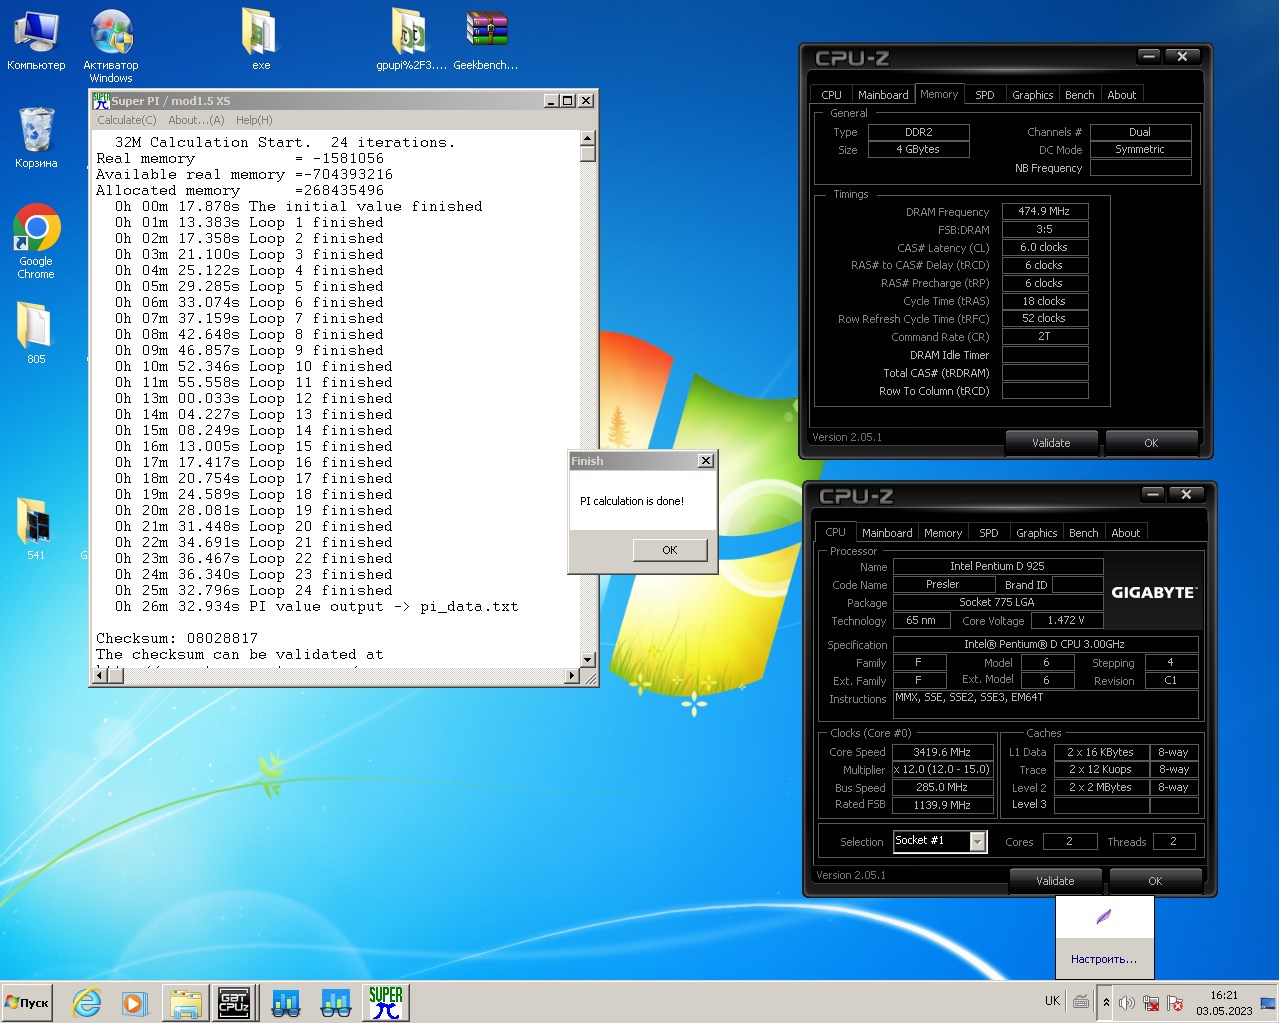Open SPD tab in upper CPU-Z window
1279x1023 pixels.
pos(985,95)
